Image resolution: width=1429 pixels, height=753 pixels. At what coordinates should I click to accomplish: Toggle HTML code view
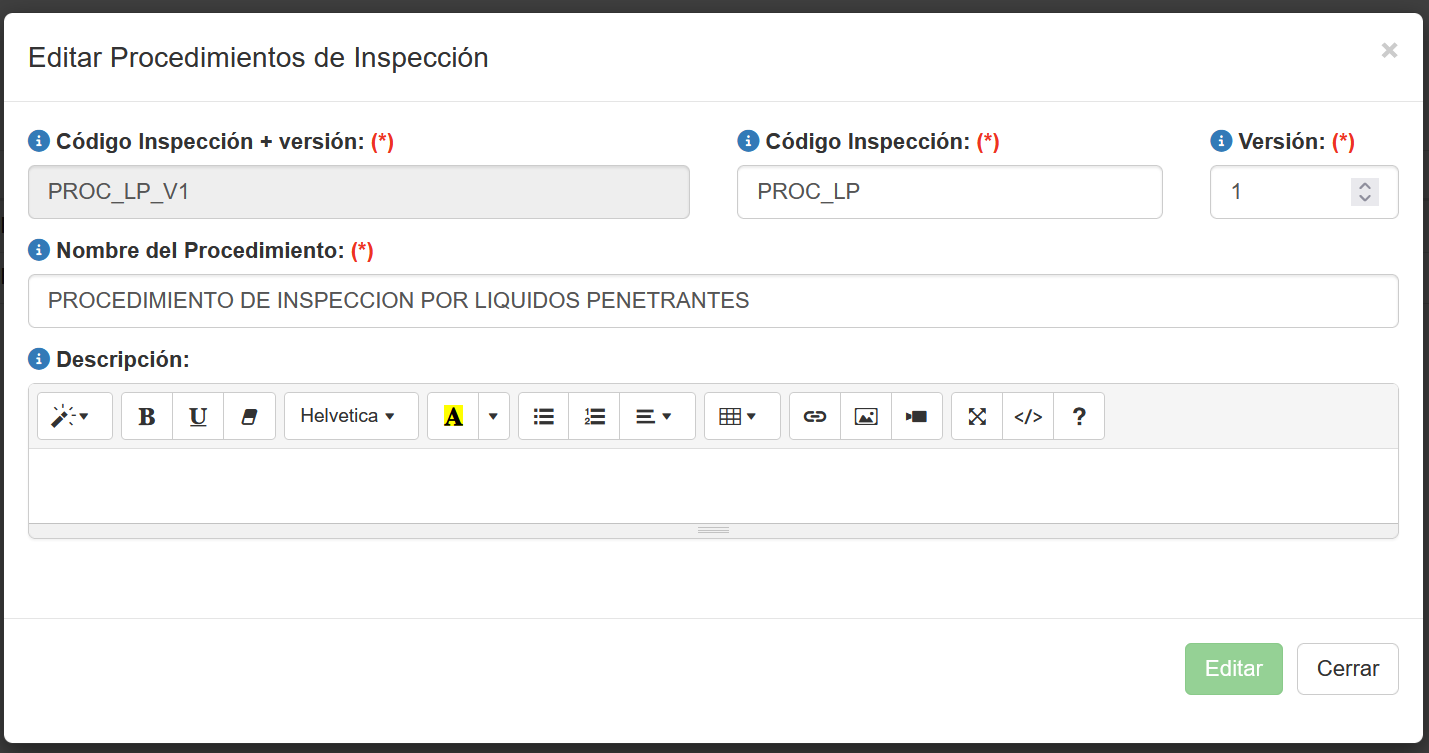click(1028, 416)
